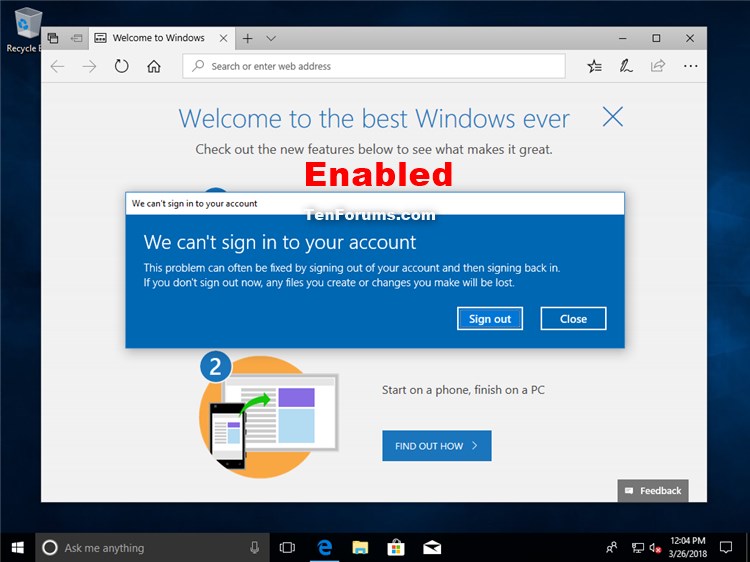Show tabs you've set aside in Edge

pyautogui.click(x=53, y=38)
